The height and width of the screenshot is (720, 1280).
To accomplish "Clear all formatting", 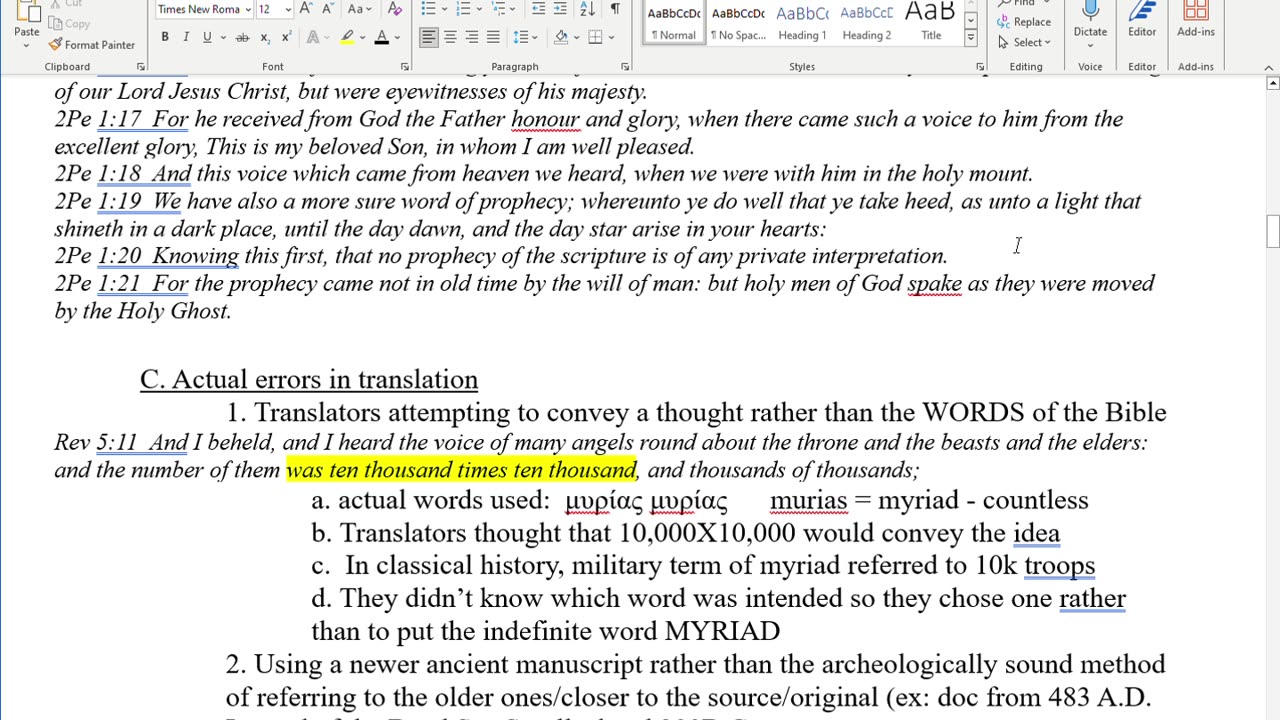I will pos(394,9).
